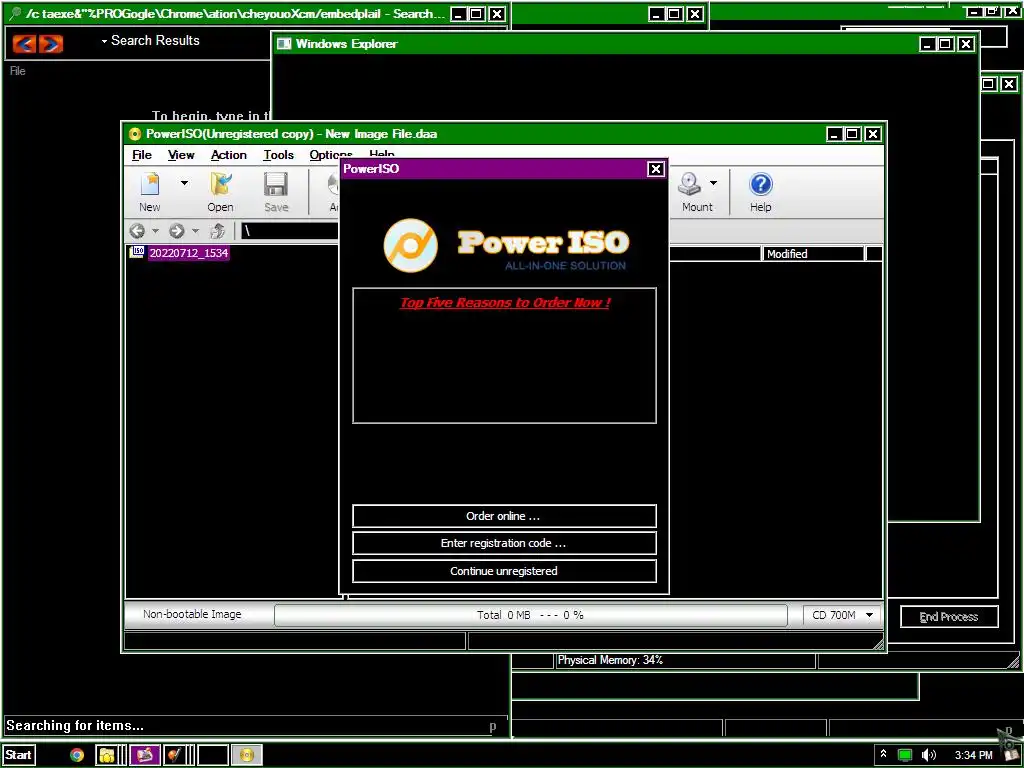Click the Non-bootable Image status label

pos(192,614)
